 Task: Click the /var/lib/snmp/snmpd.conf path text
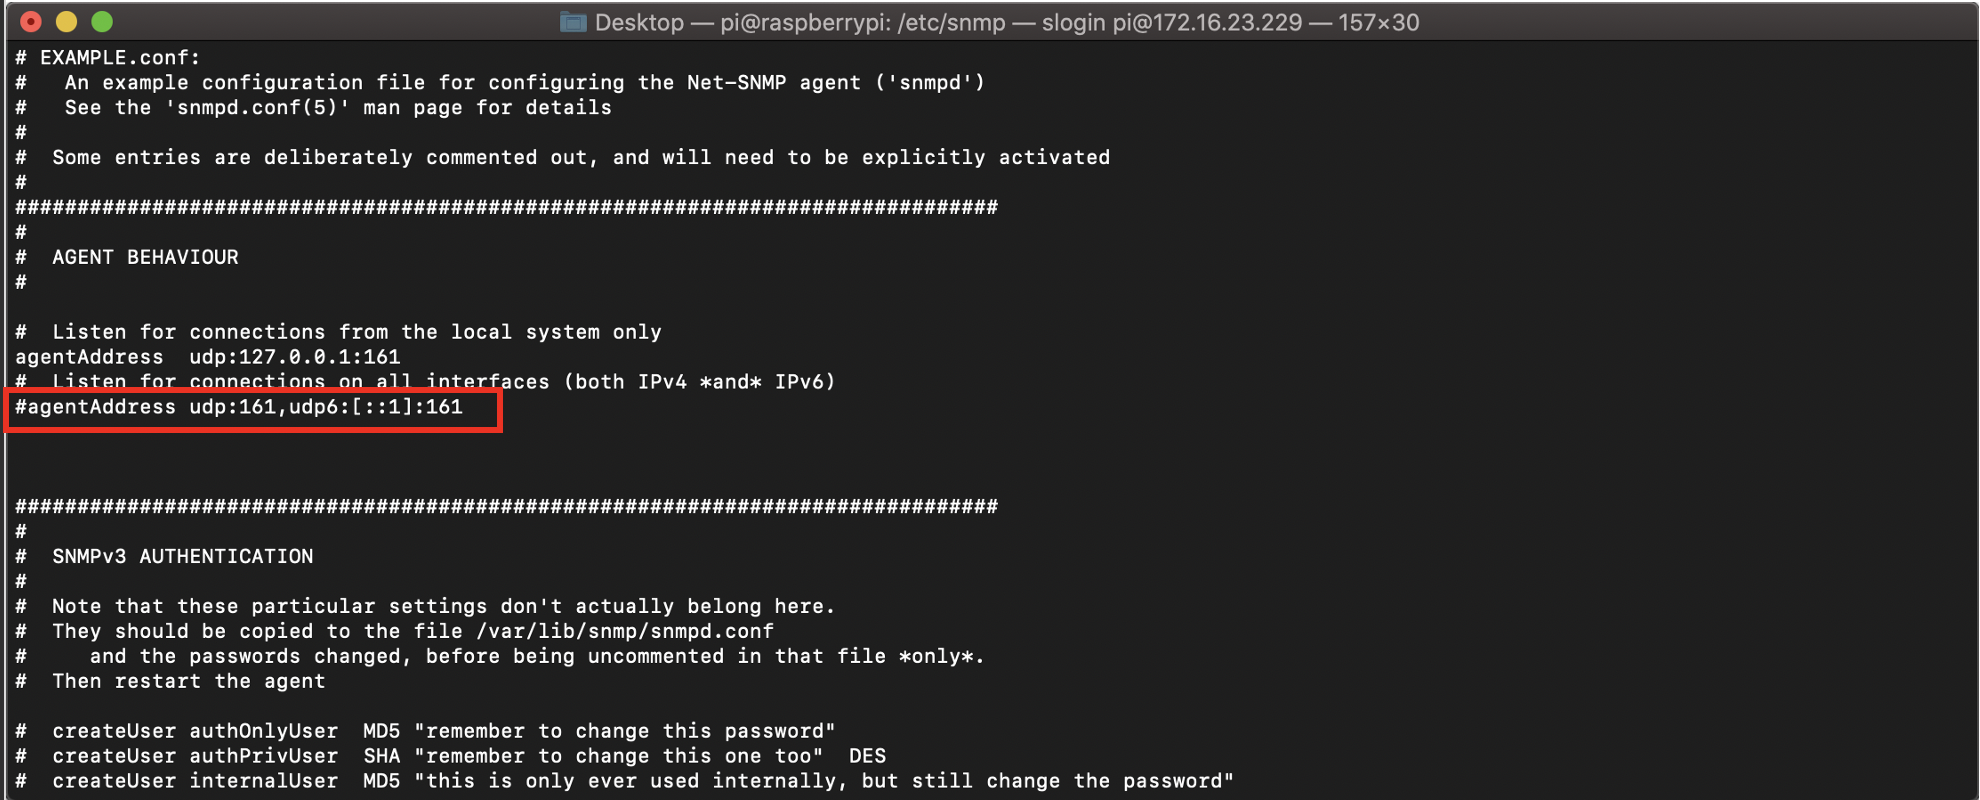coord(625,631)
